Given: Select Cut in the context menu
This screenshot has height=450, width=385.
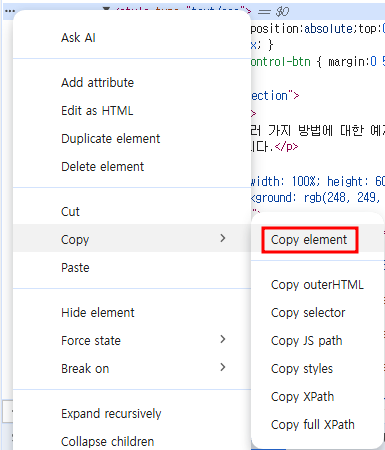Looking at the screenshot, I should pyautogui.click(x=132, y=212).
